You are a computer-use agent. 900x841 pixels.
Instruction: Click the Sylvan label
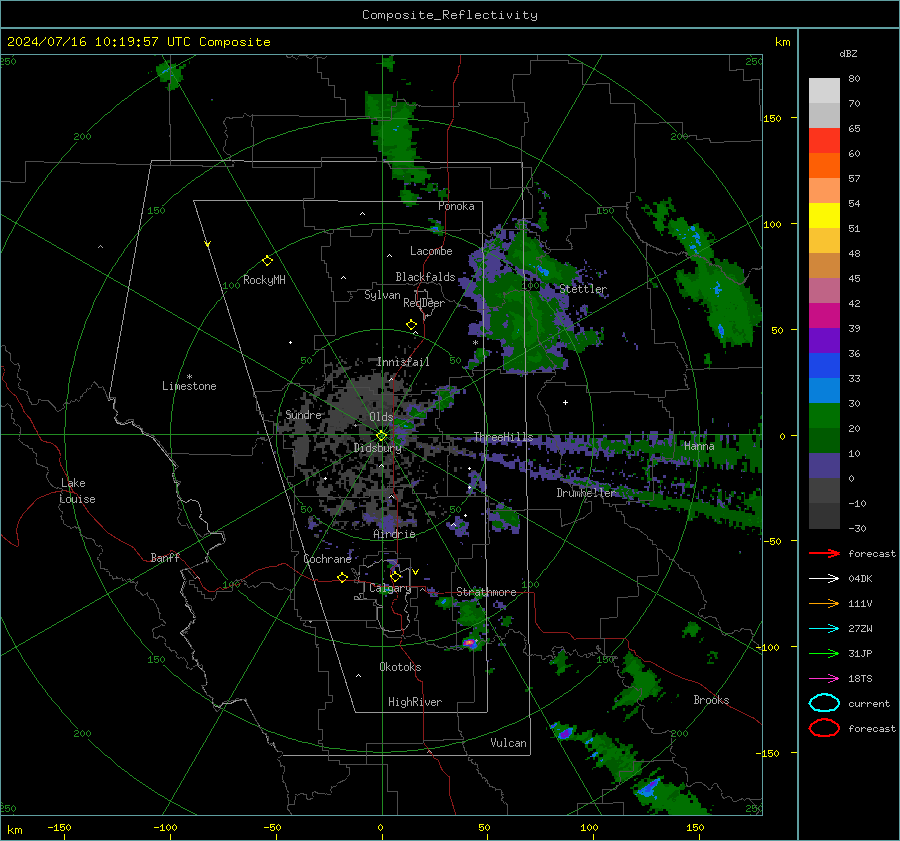pyautogui.click(x=382, y=295)
